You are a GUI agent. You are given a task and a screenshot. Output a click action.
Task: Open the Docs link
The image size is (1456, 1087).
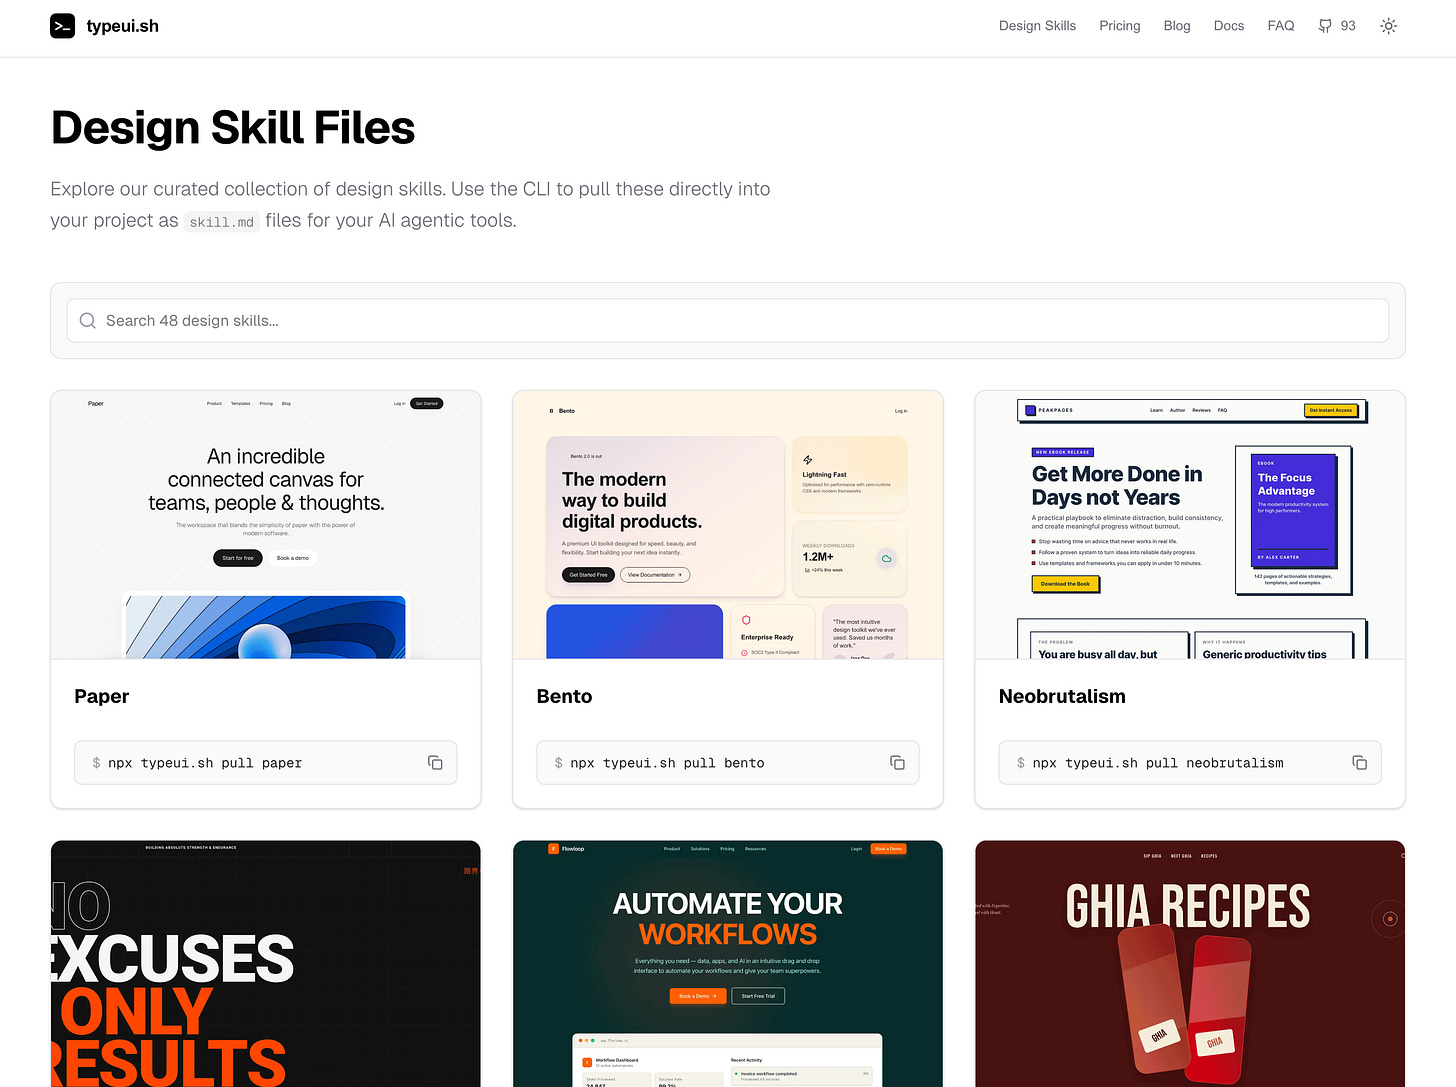(1228, 26)
